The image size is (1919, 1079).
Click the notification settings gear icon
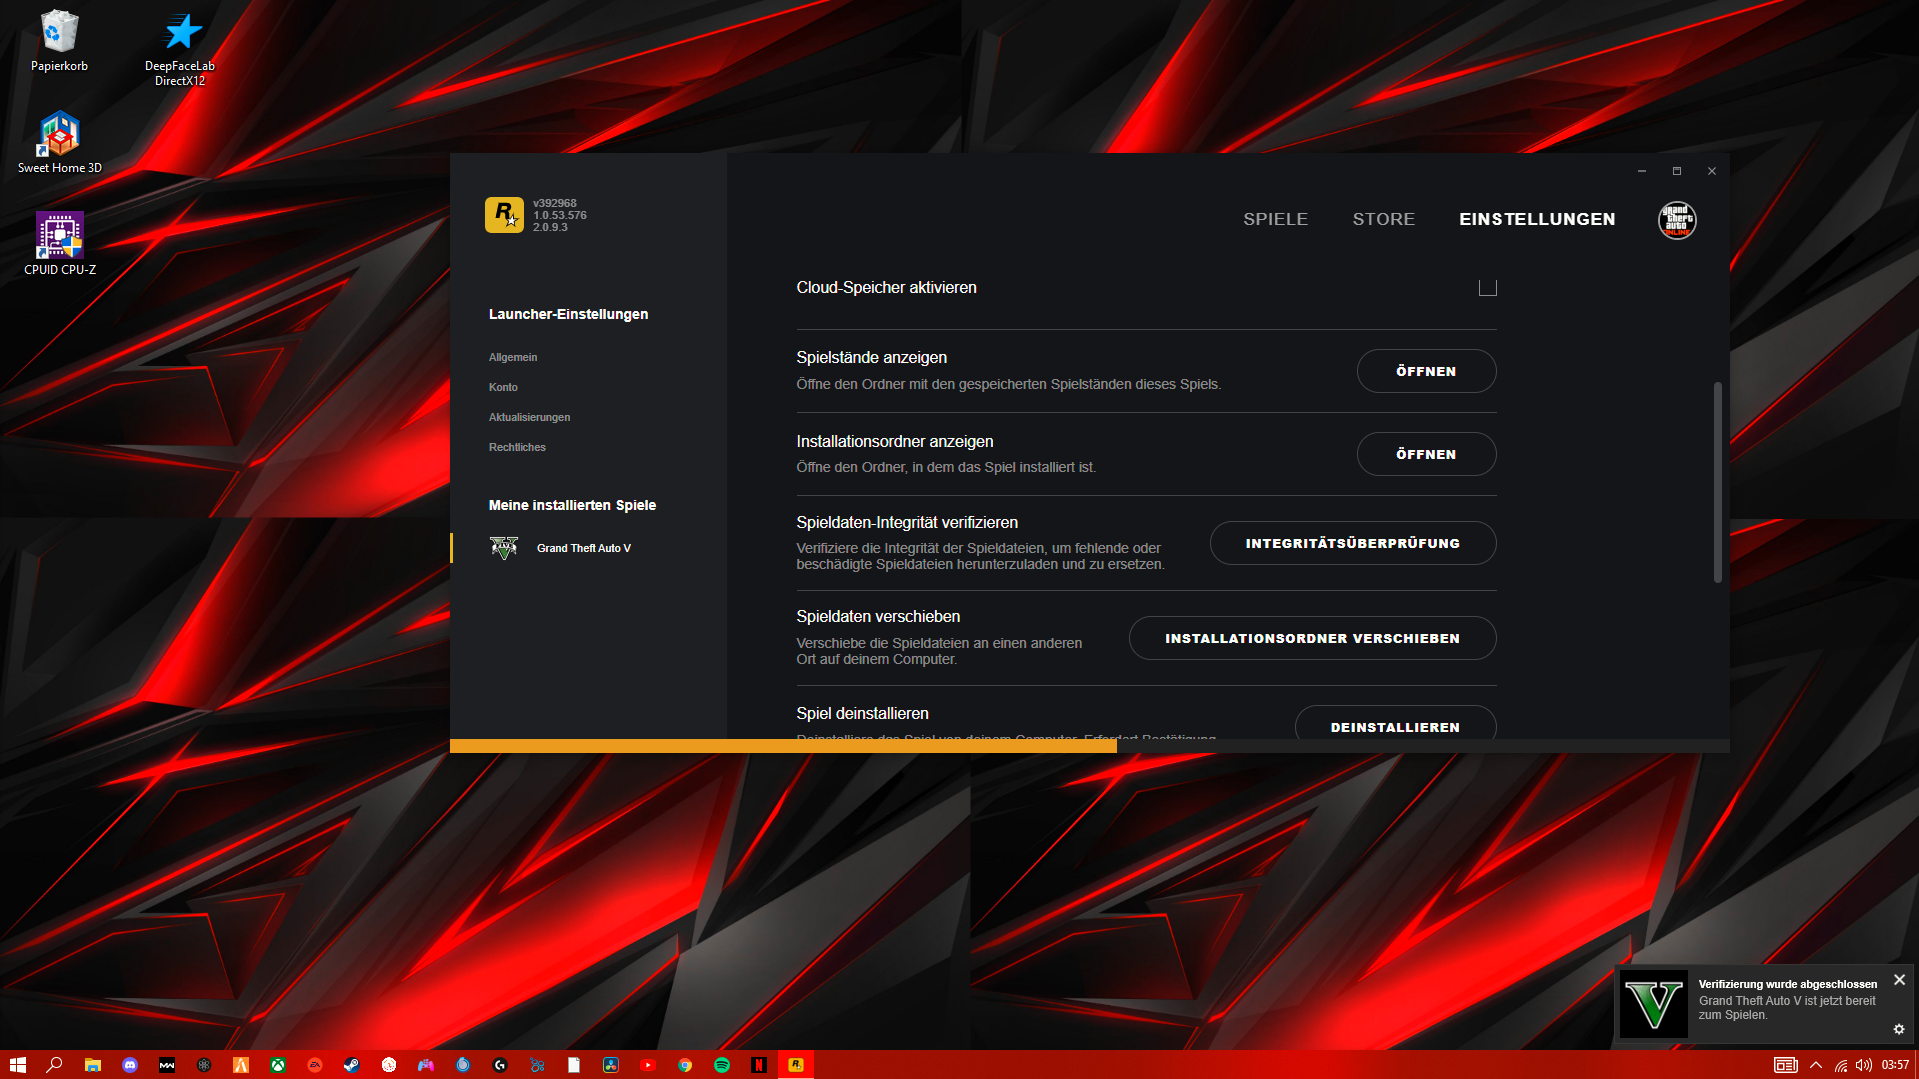[1899, 1029]
